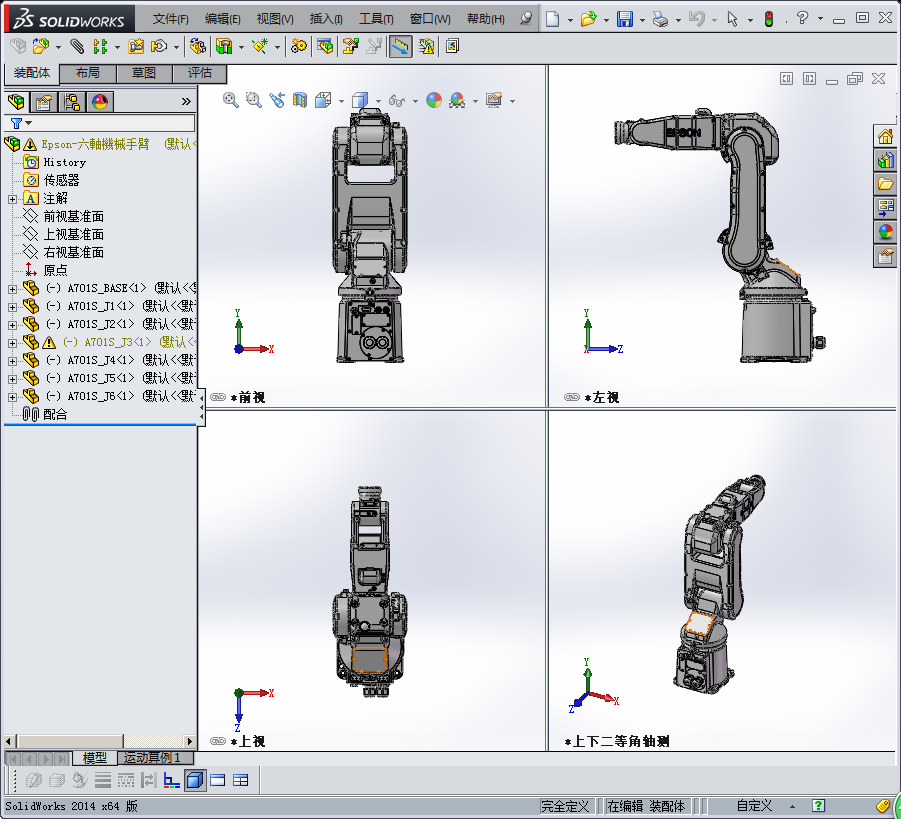The width and height of the screenshot is (901, 819).
Task: Expand the 注解 annotations tree node
Action: 12,199
